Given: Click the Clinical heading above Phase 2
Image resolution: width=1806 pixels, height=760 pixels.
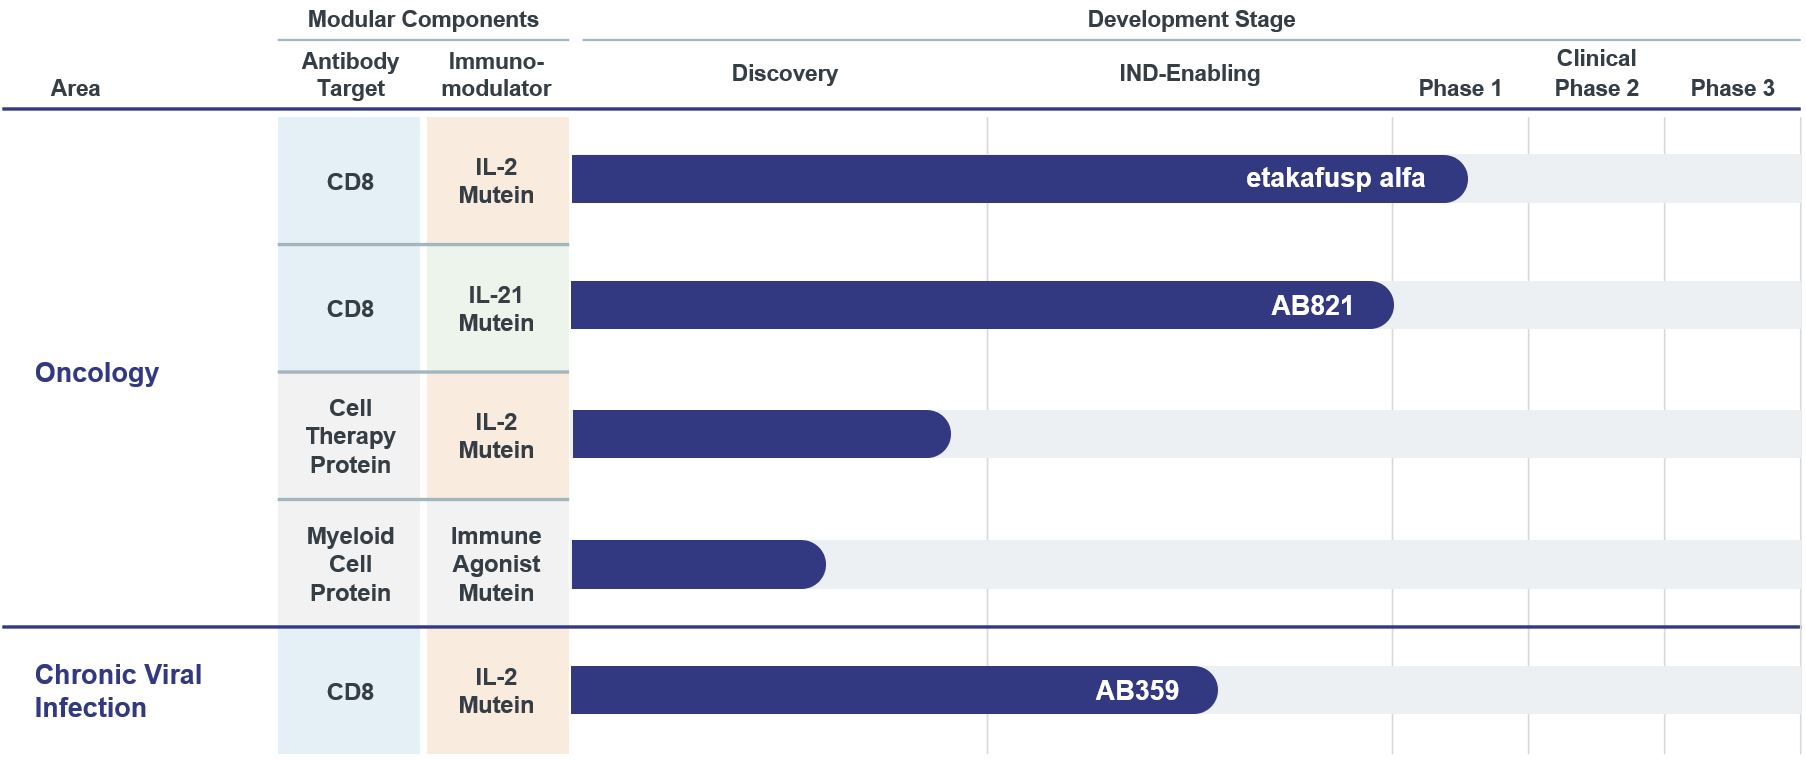Looking at the screenshot, I should coord(1596,58).
